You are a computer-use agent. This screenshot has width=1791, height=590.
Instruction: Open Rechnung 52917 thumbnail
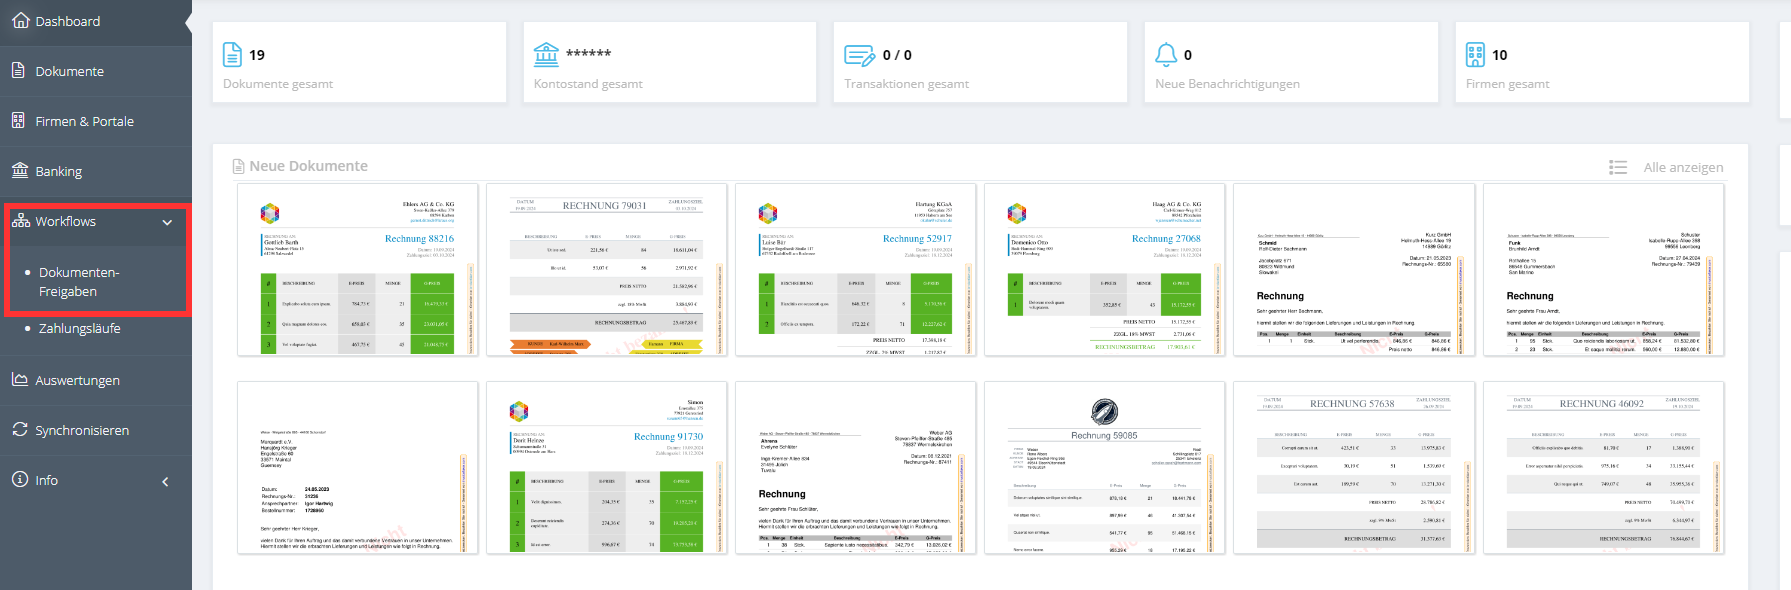point(856,270)
